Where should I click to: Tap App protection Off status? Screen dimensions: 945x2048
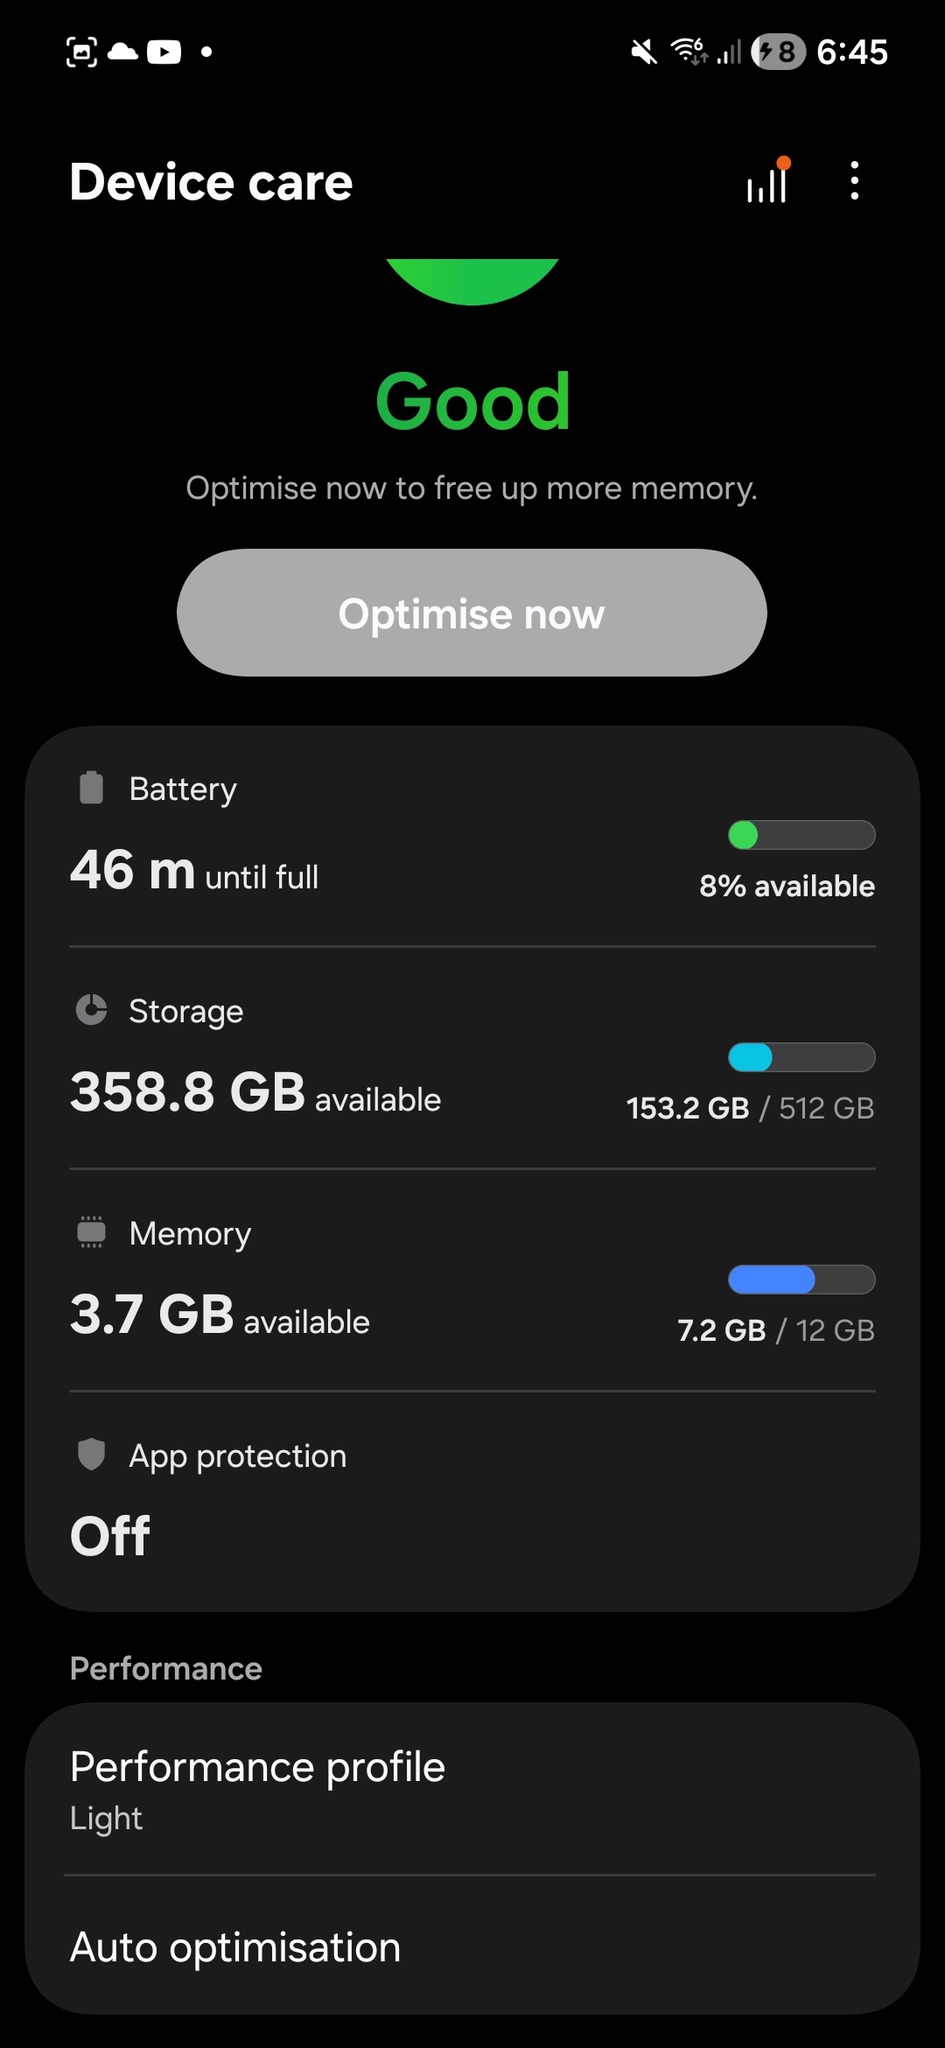110,1536
